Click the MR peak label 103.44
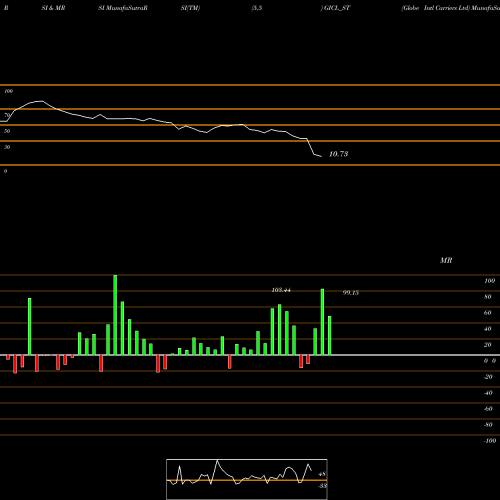Image resolution: width=500 pixels, height=500 pixels. click(281, 290)
